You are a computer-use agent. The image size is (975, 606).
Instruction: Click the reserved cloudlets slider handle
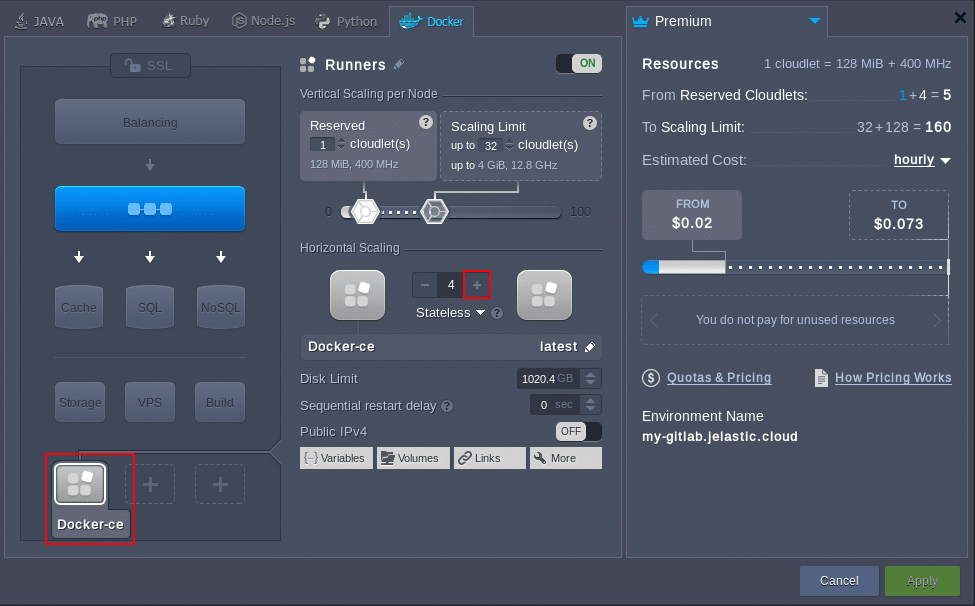[365, 211]
